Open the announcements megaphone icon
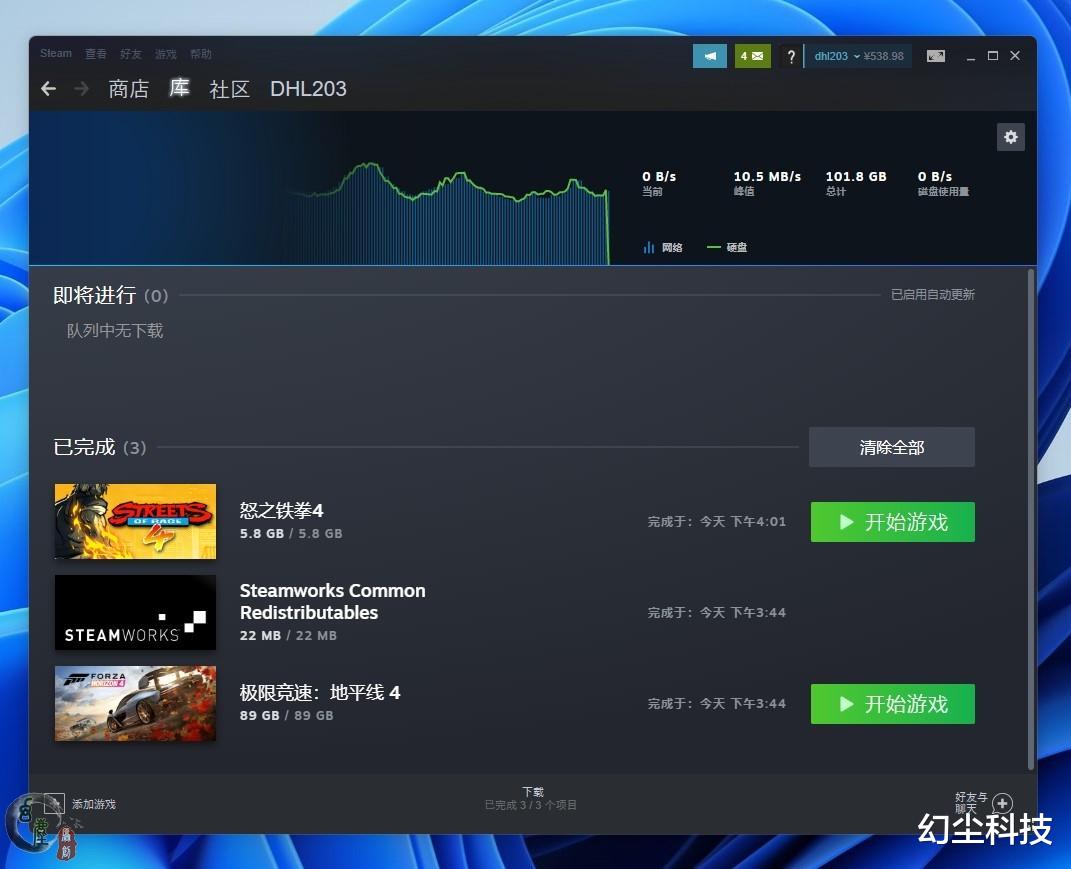 [x=710, y=56]
